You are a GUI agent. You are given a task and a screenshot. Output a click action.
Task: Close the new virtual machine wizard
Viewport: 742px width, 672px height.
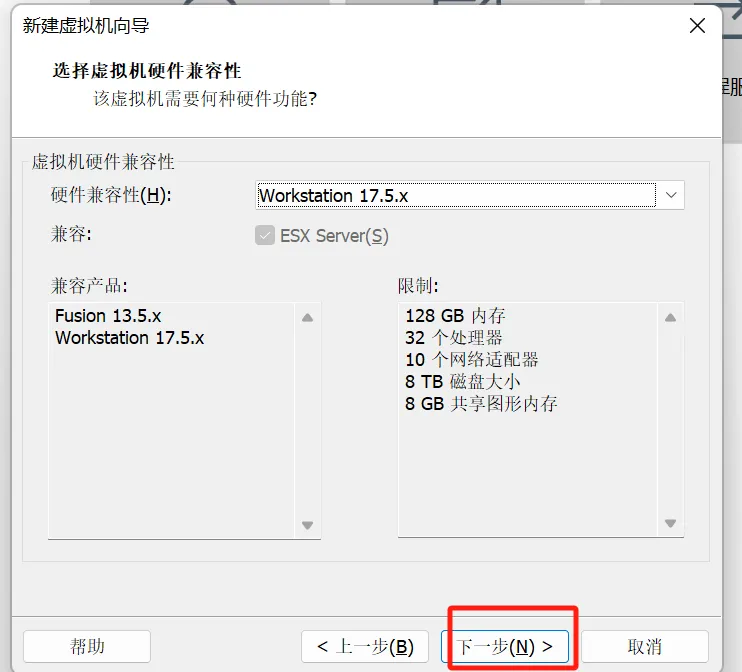[697, 26]
